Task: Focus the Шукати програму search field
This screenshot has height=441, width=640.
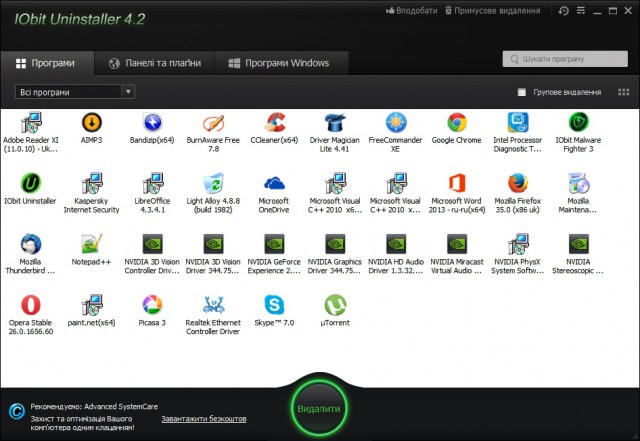Action: pos(565,59)
